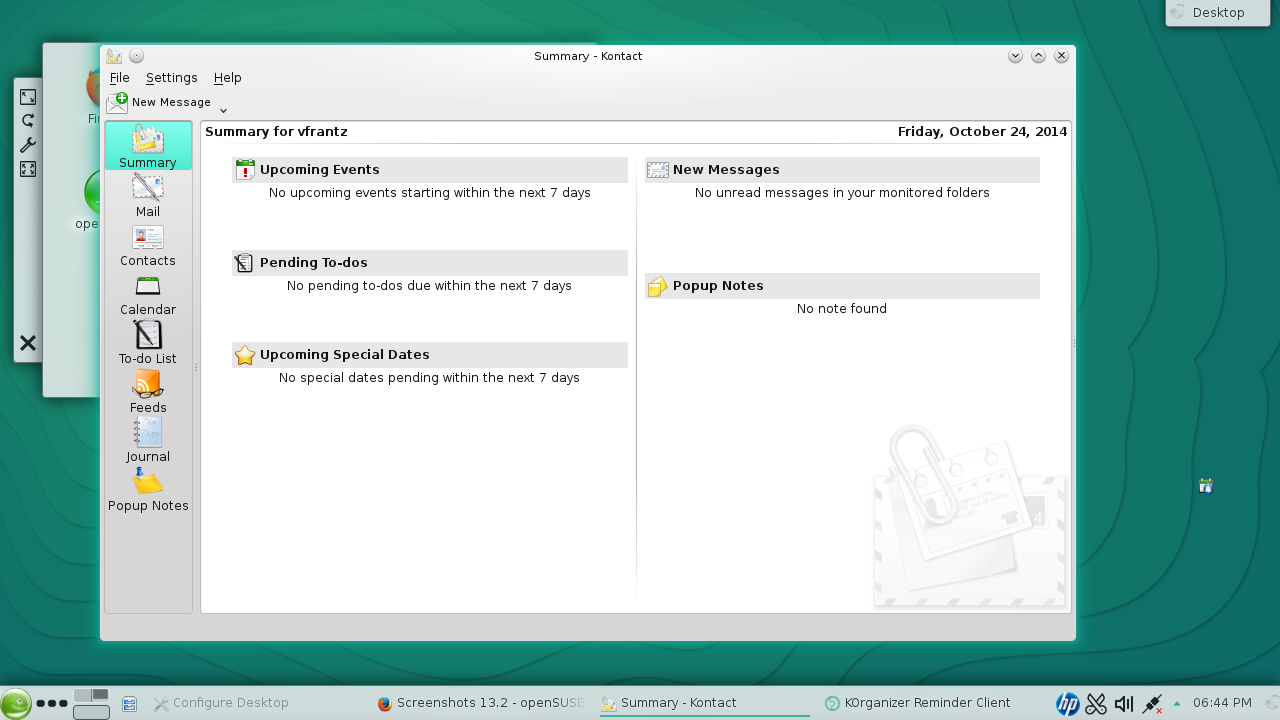Open the Calendar view in Kontact sidebar
The image size is (1280, 720).
point(148,293)
